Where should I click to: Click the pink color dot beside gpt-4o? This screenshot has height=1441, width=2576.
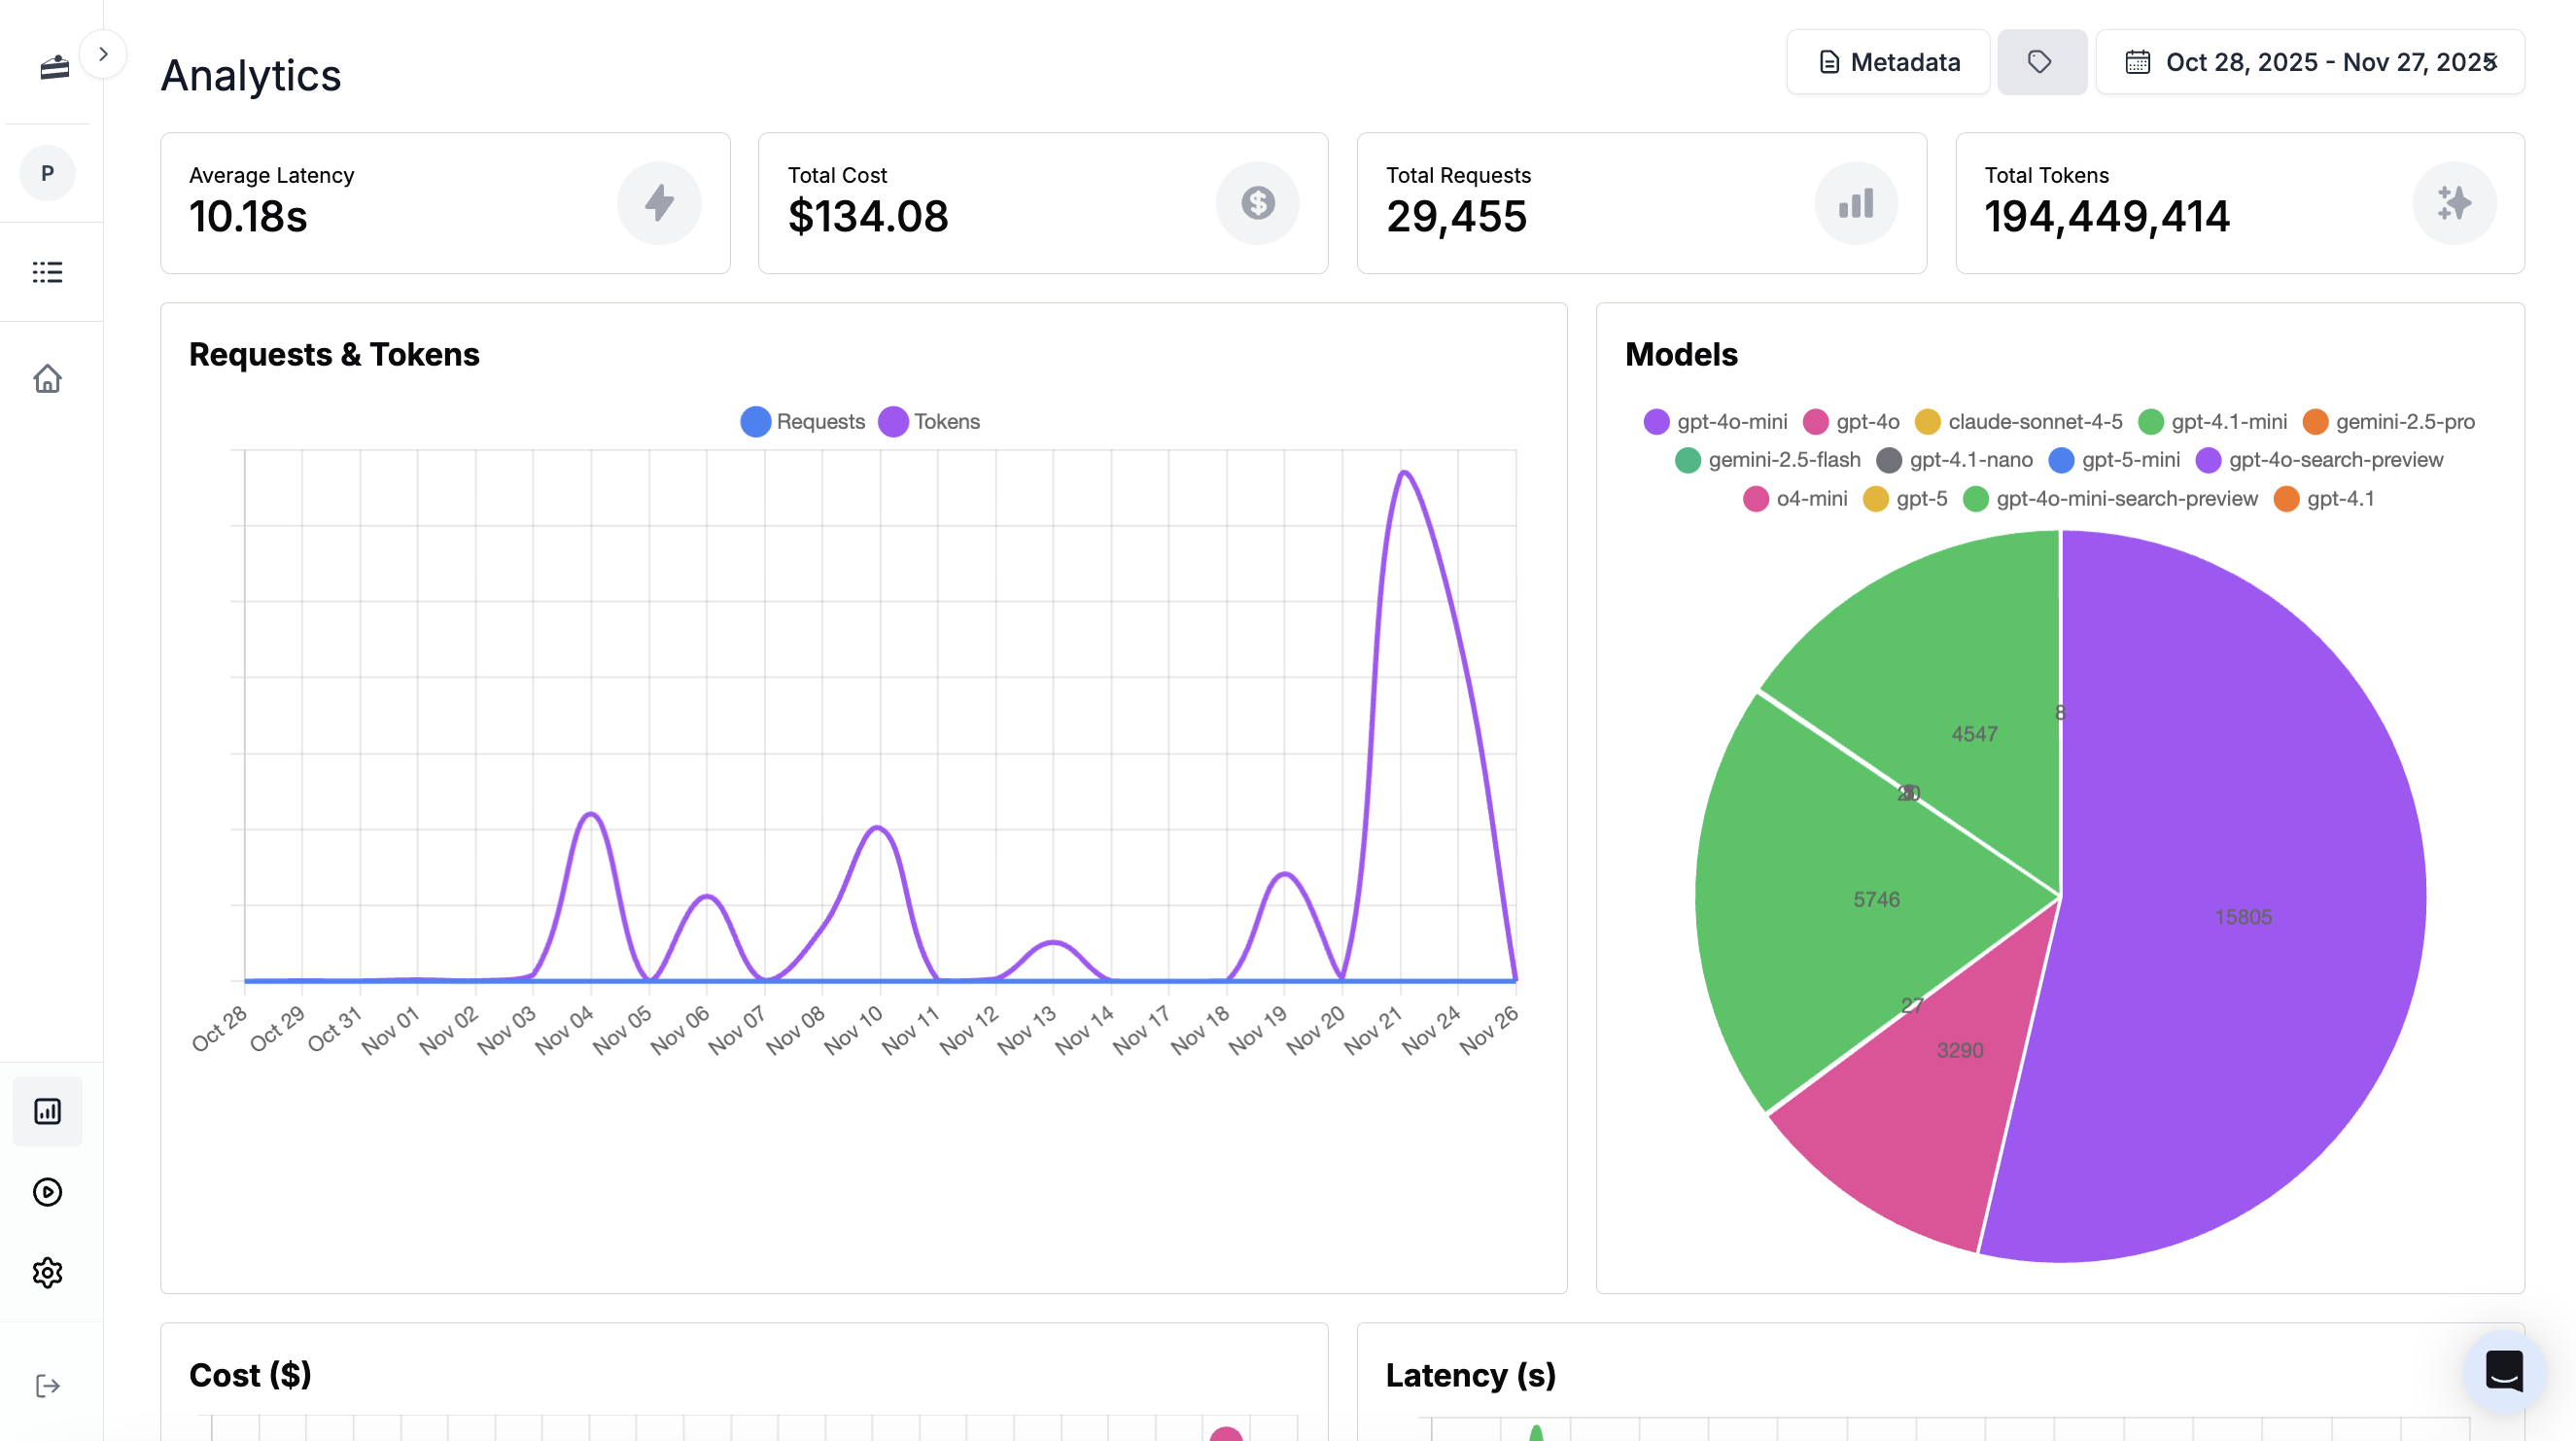1815,421
